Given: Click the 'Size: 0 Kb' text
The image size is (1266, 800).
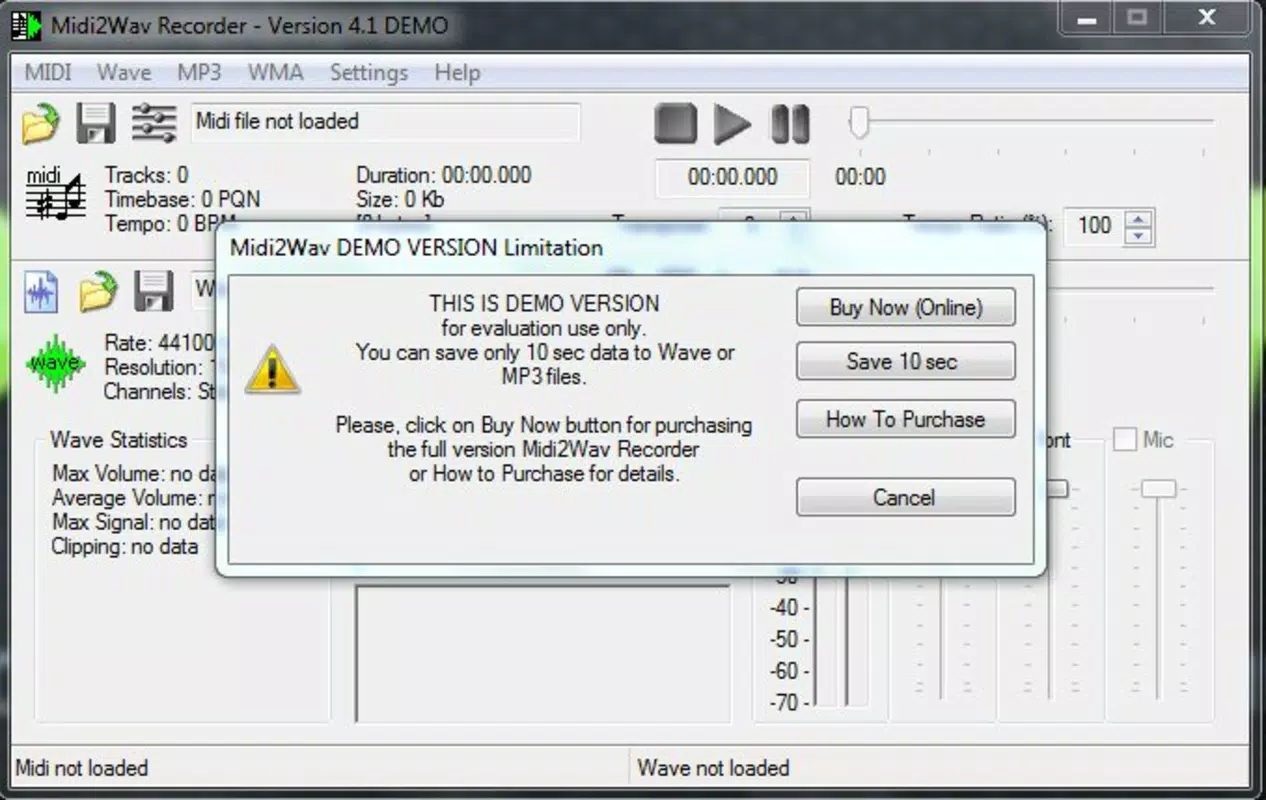Looking at the screenshot, I should click(400, 199).
